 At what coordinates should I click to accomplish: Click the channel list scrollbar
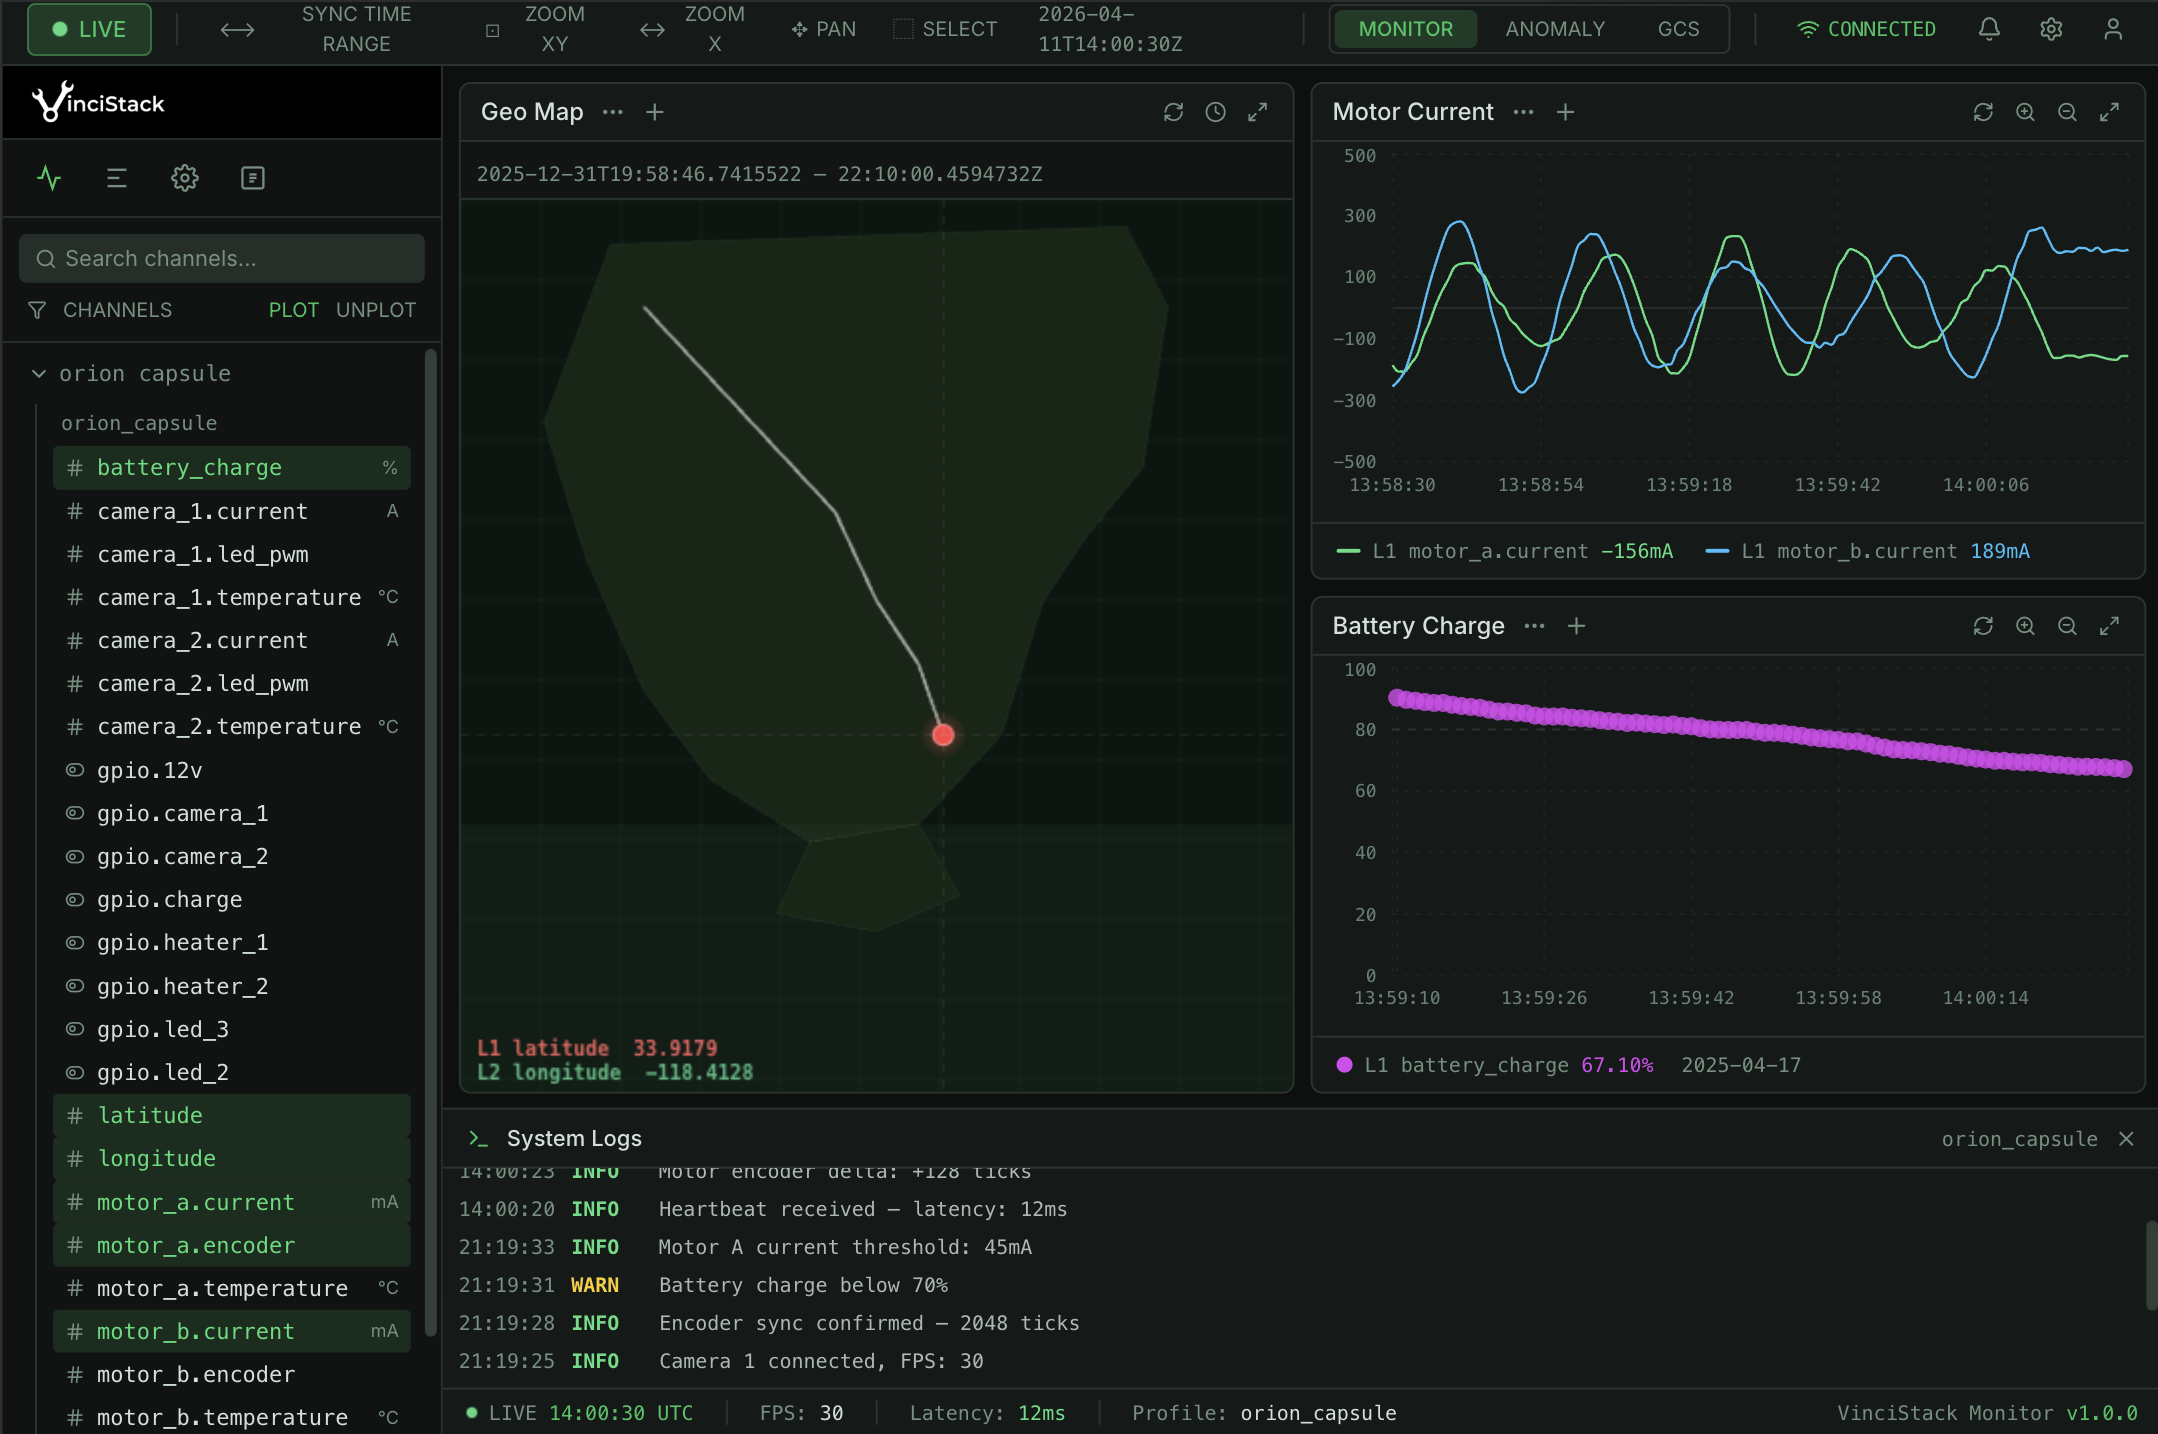click(431, 841)
